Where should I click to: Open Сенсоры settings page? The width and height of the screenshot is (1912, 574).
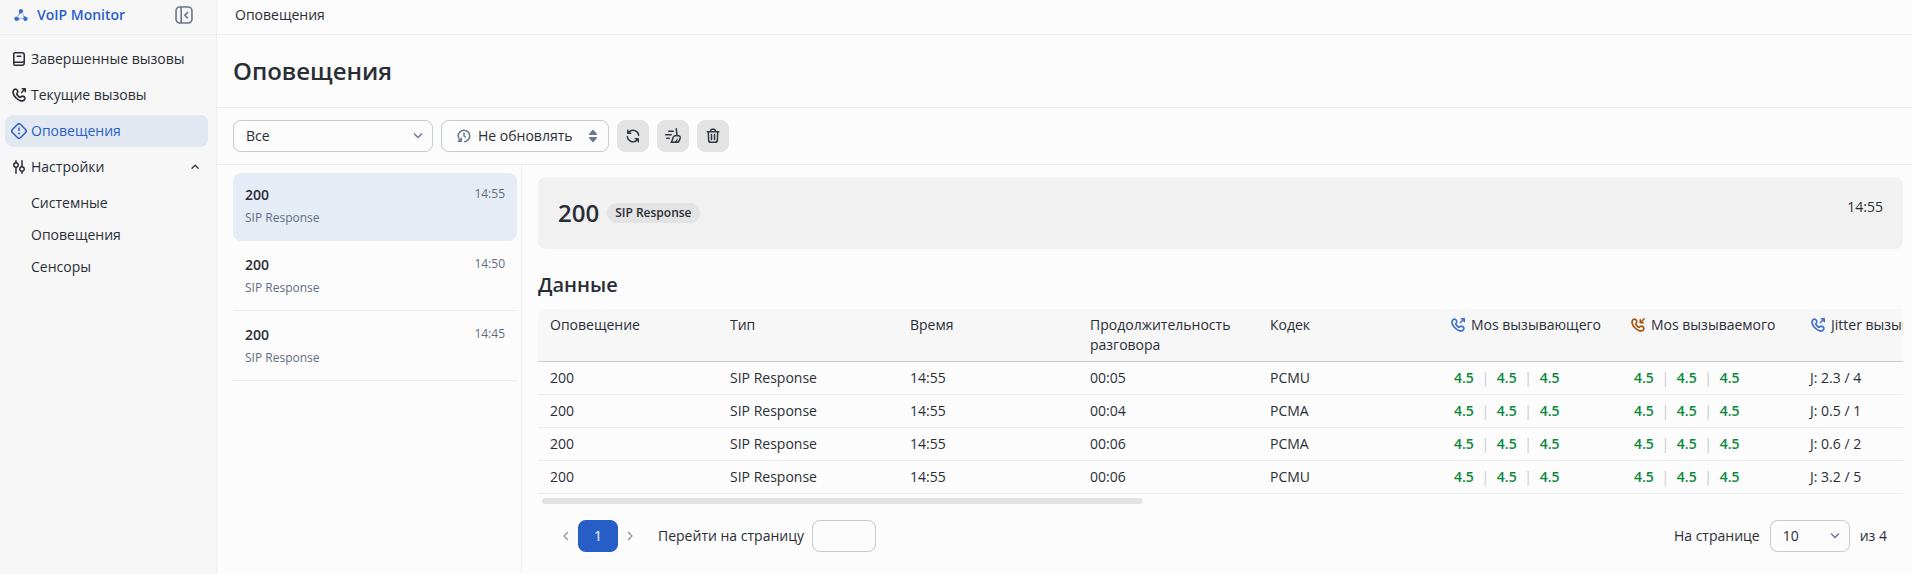[61, 267]
